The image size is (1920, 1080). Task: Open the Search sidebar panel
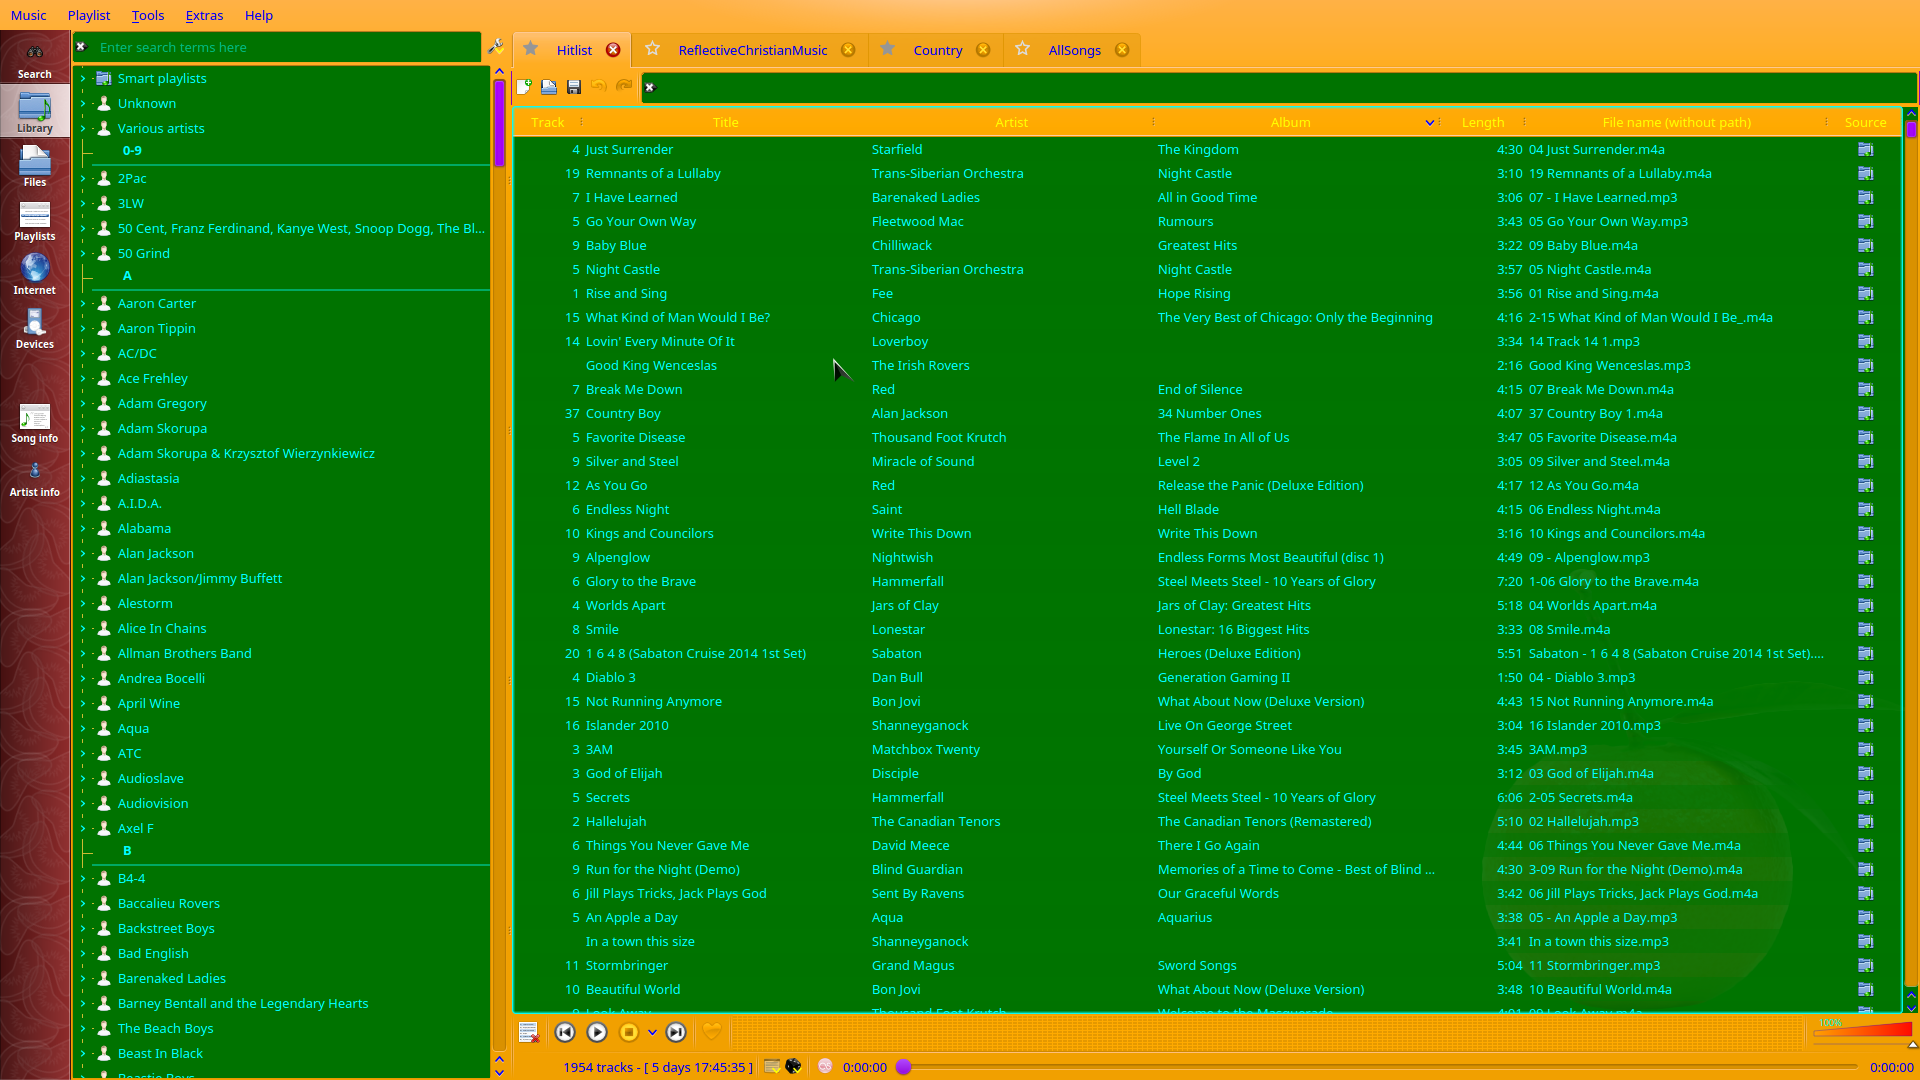[35, 60]
